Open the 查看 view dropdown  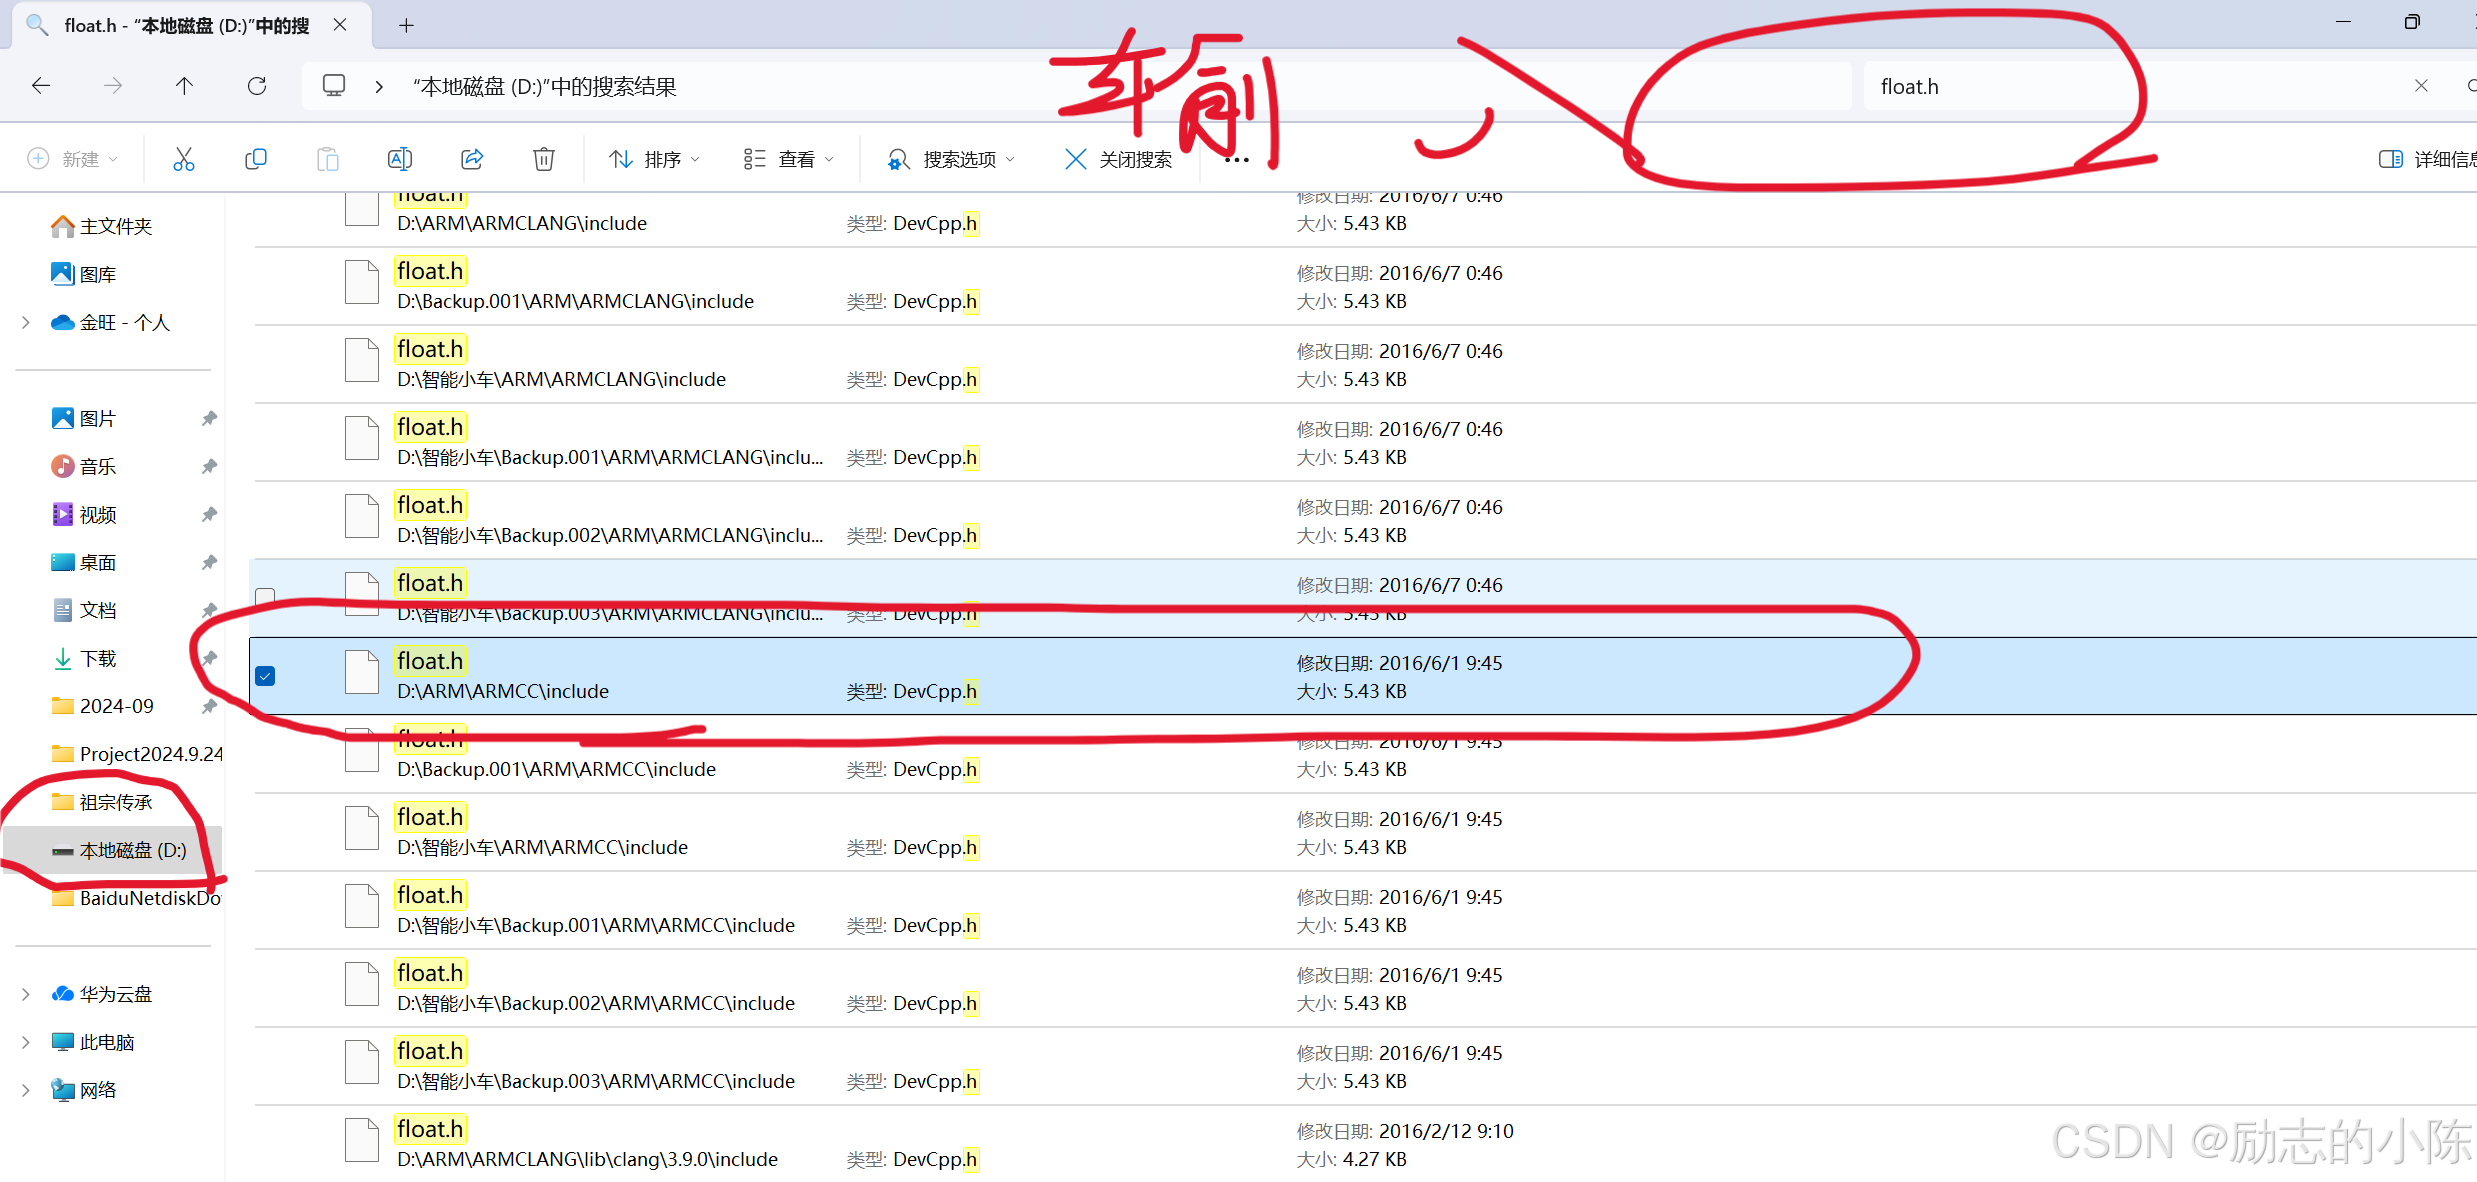coord(789,159)
